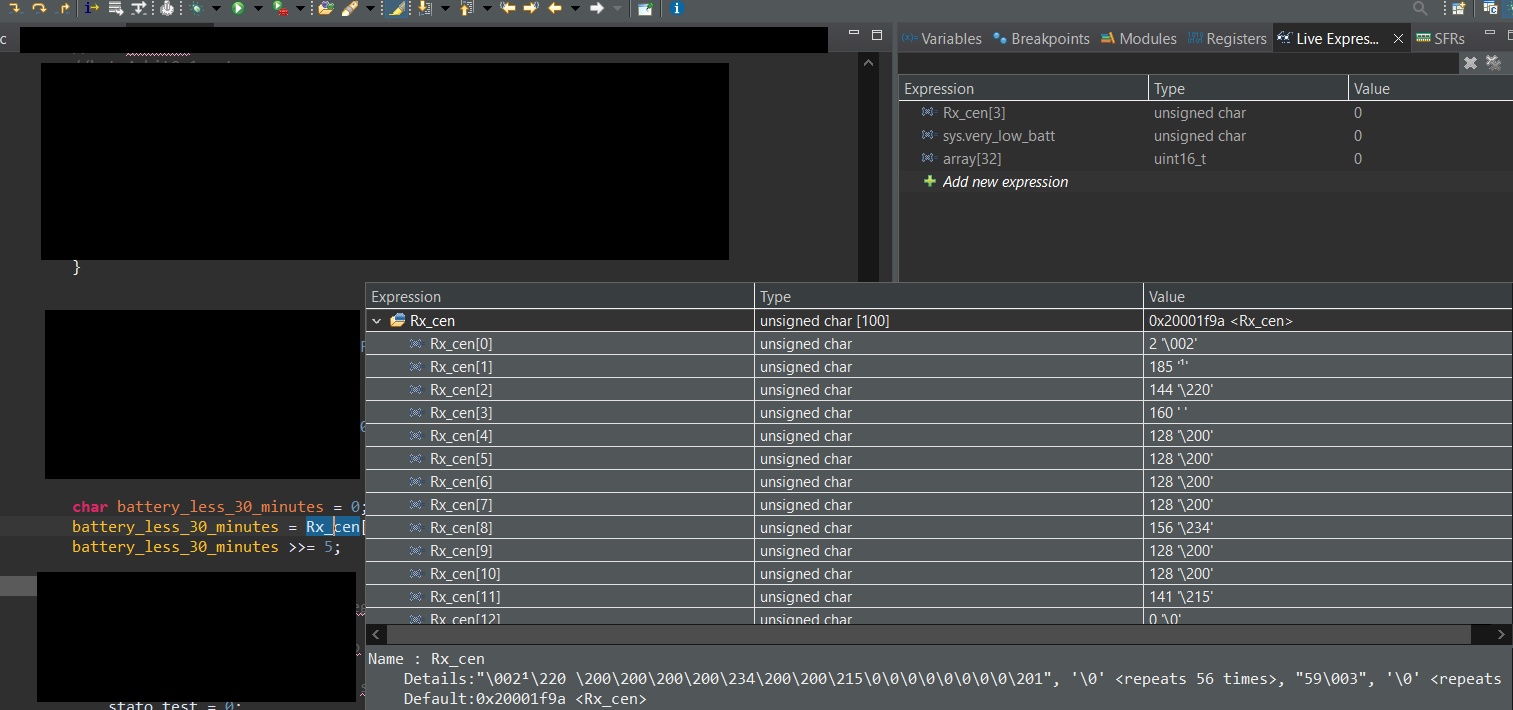Screen dimensions: 1513x710
Task: Open the dropdown beside the Run button
Action: point(257,9)
